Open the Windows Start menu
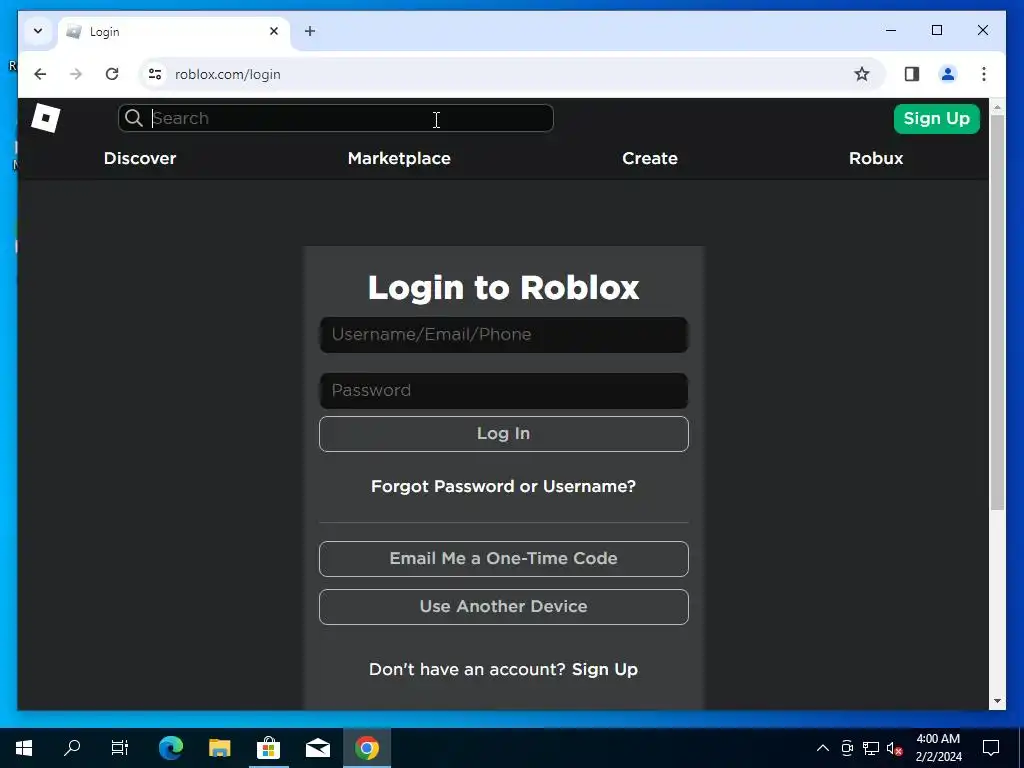Image resolution: width=1024 pixels, height=768 pixels. tap(24, 748)
